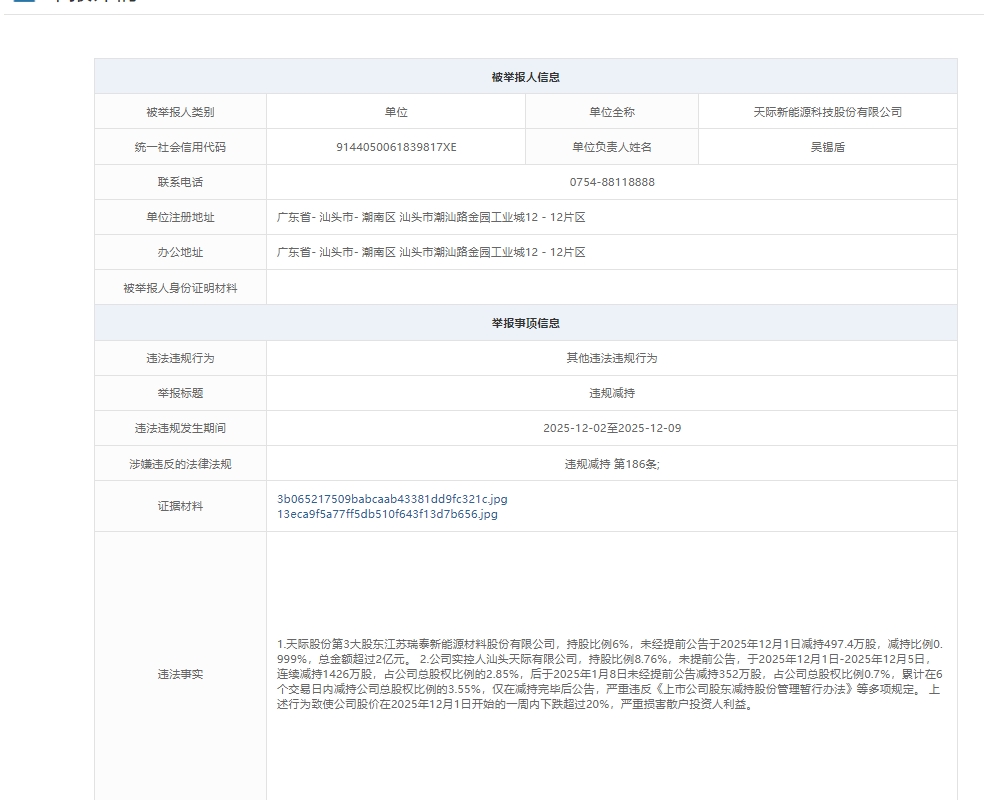Click the phone number 0754-88118888
The image size is (984, 800).
tap(612, 183)
